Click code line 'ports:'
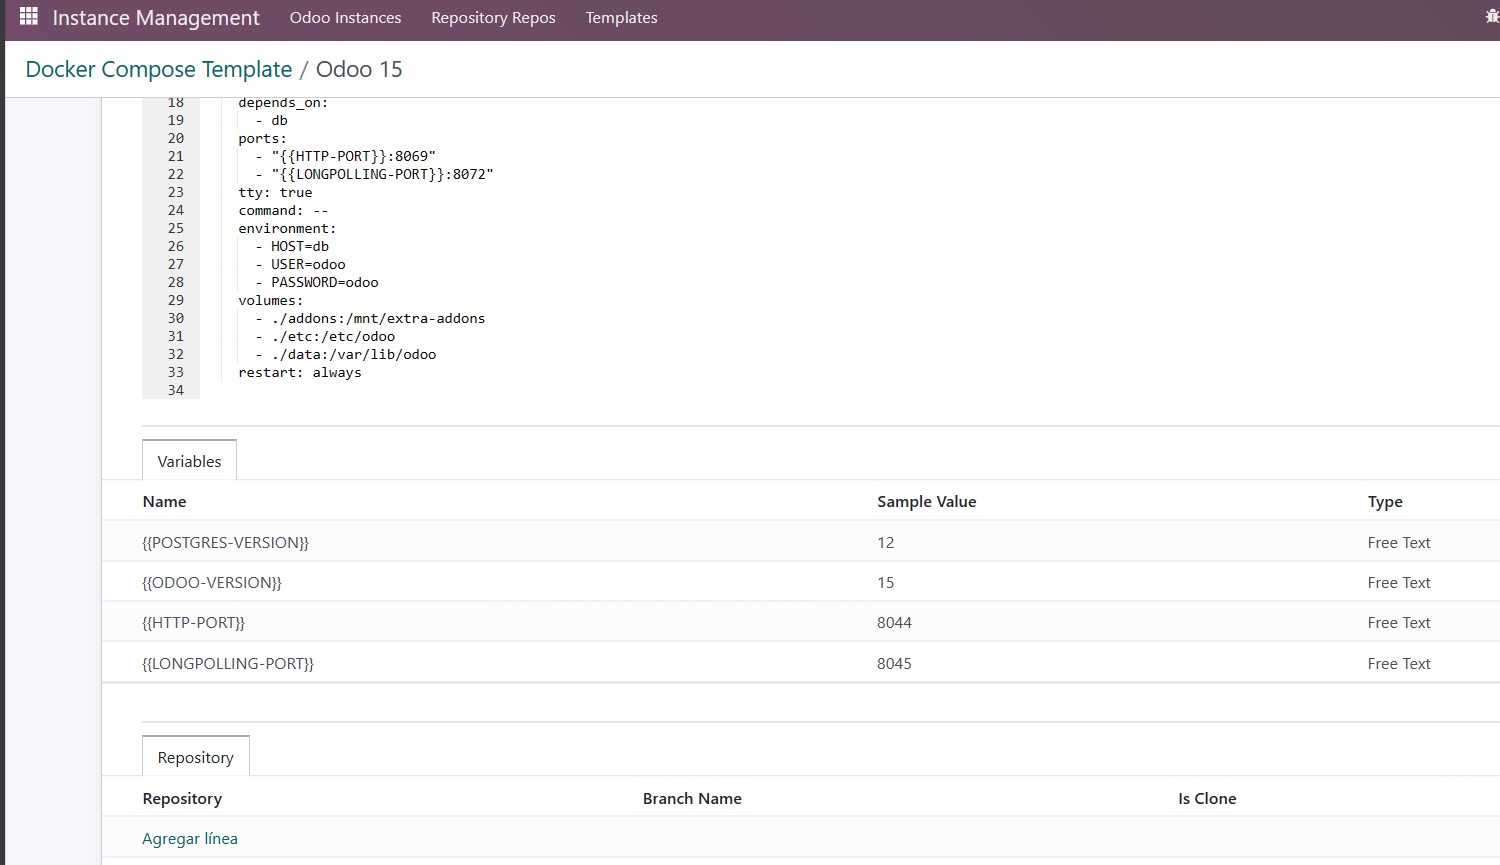The image size is (1500, 865). (x=262, y=138)
